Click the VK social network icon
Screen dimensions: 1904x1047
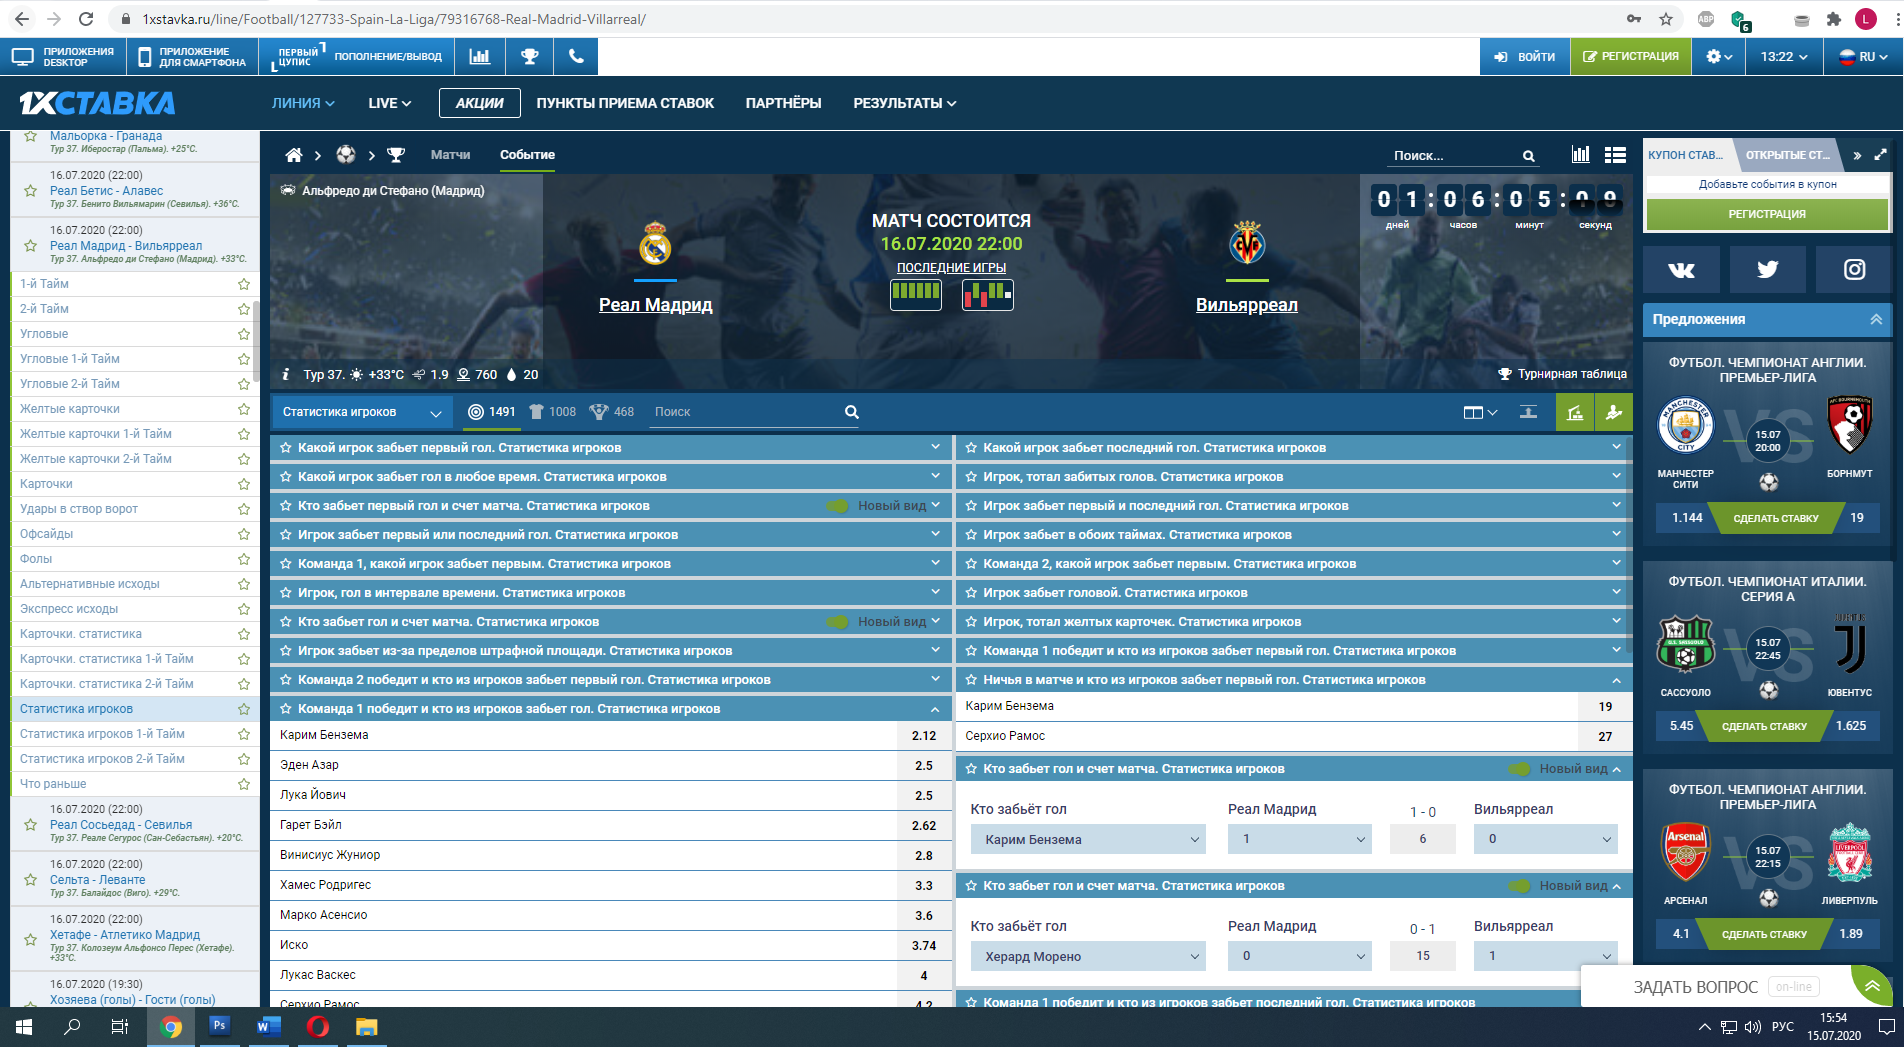click(x=1681, y=269)
